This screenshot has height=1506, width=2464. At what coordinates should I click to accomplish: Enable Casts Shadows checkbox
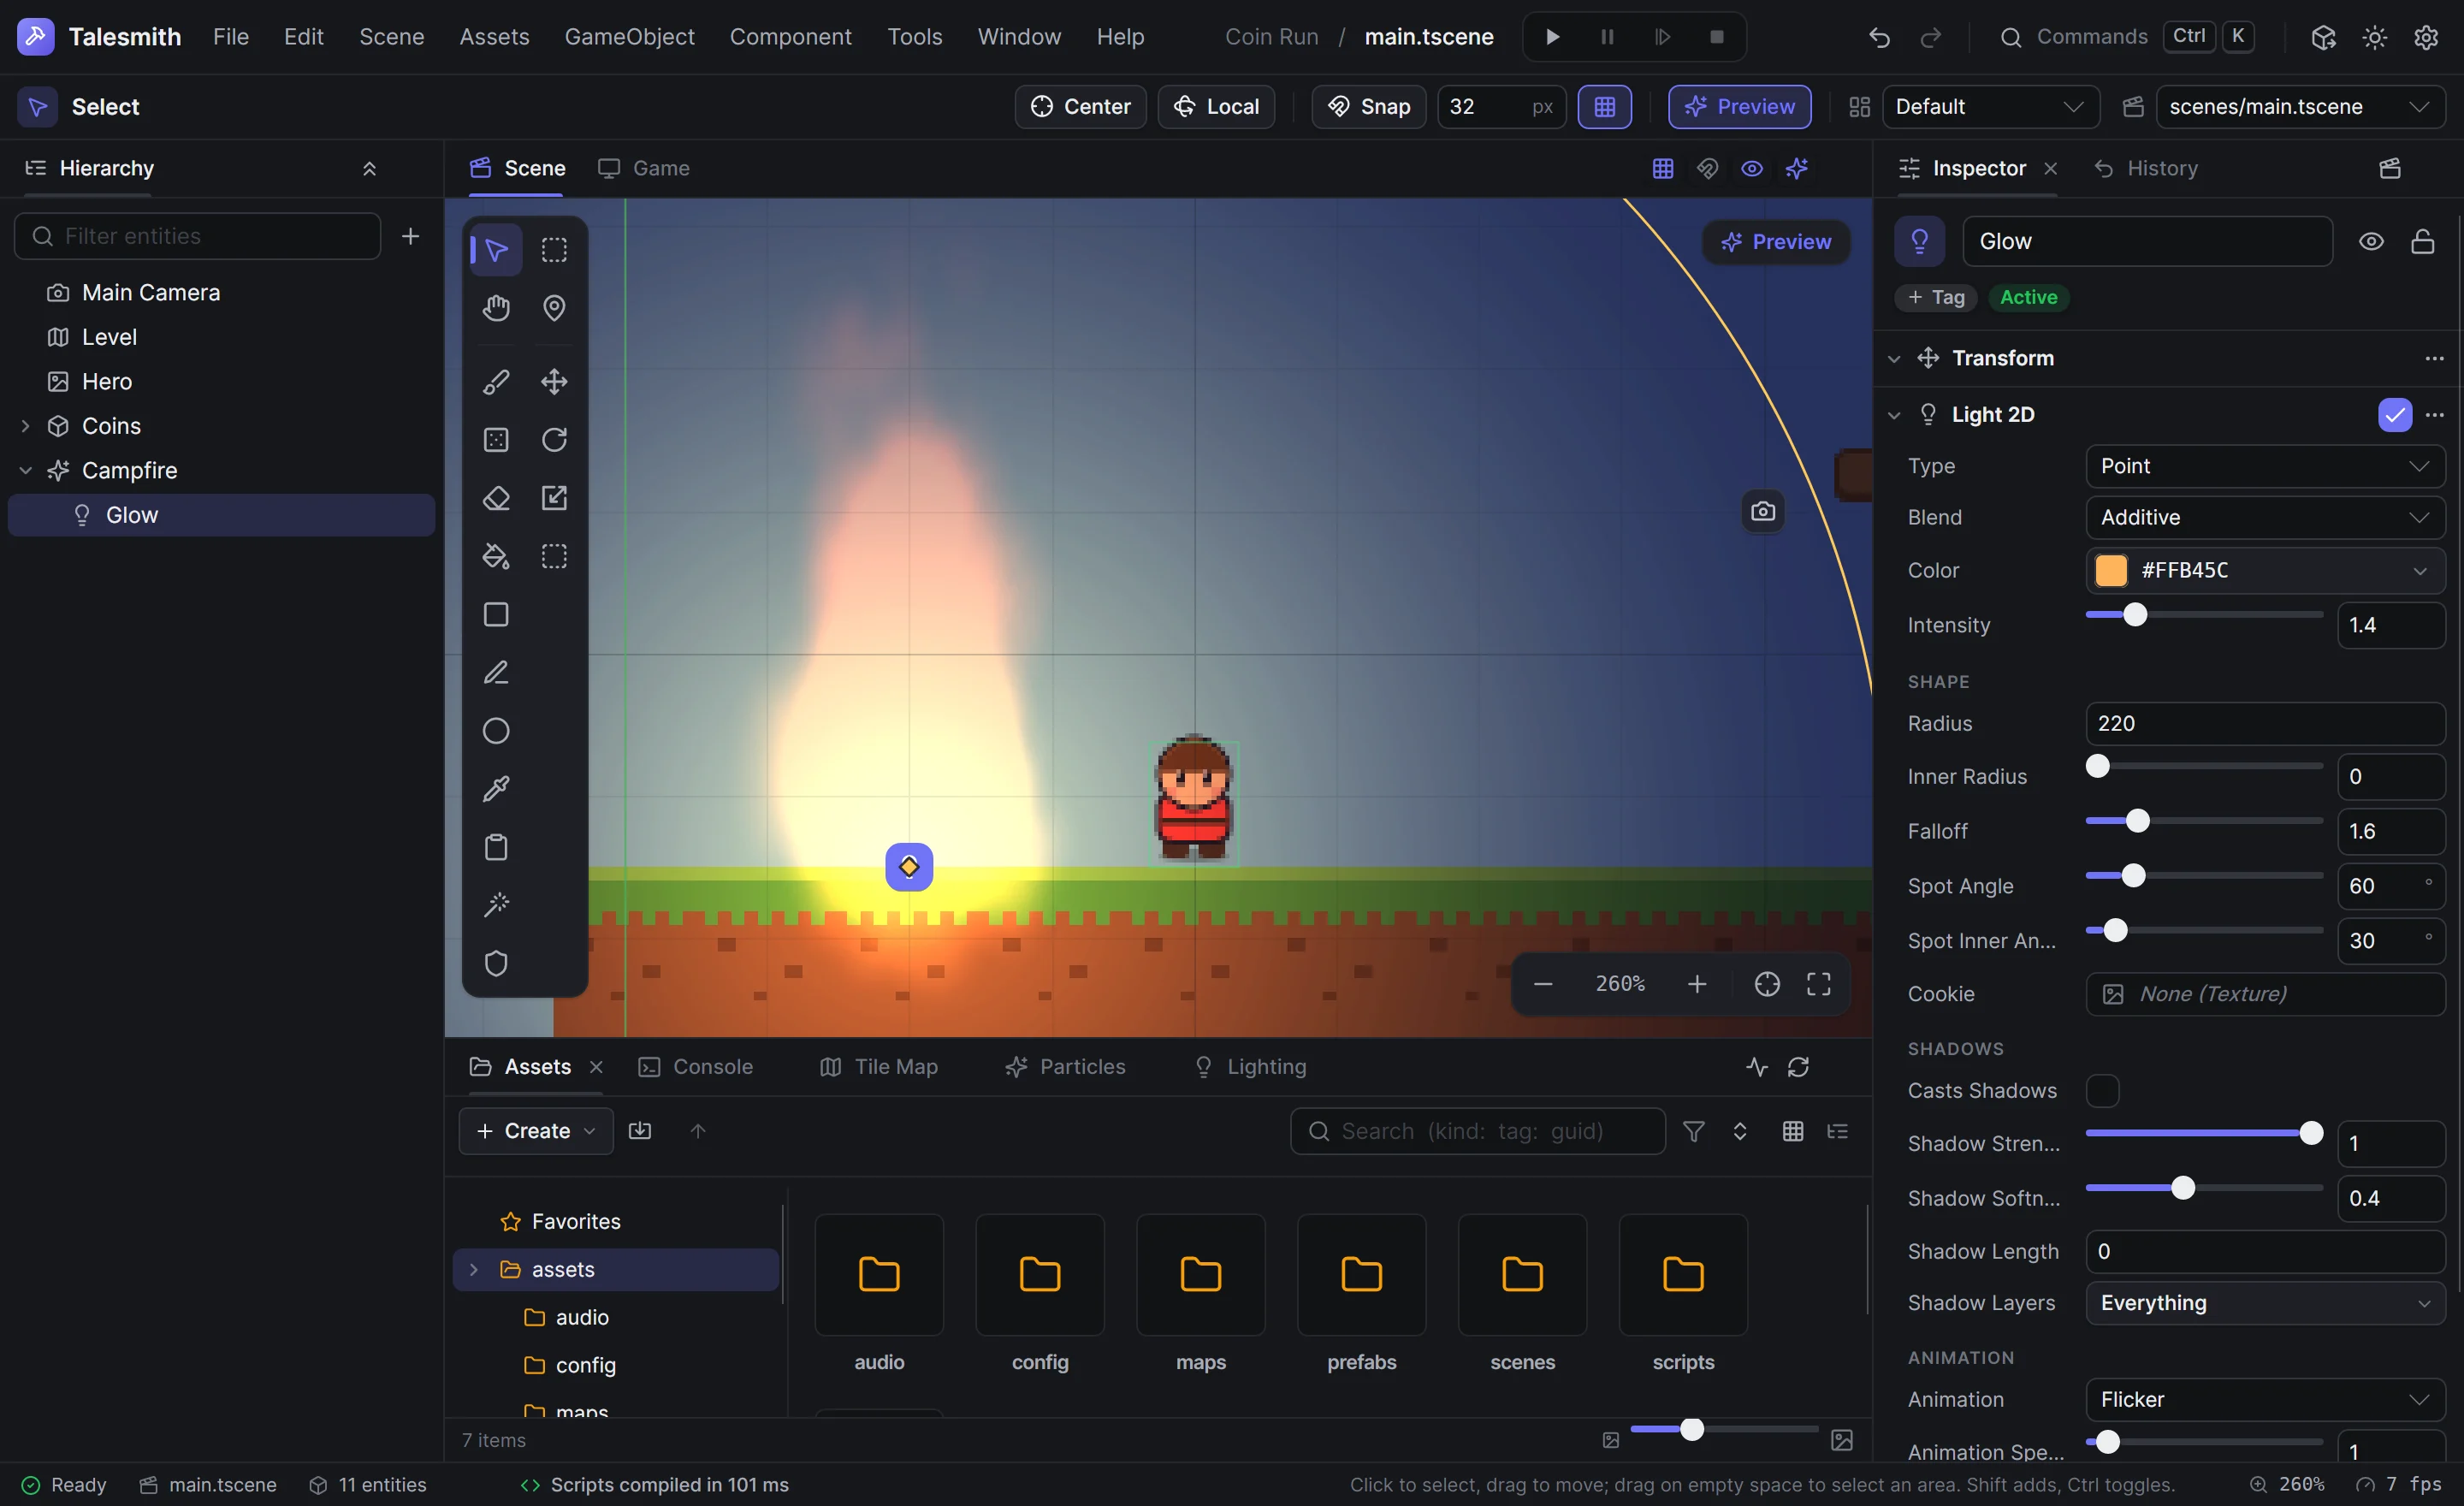tap(2102, 1091)
